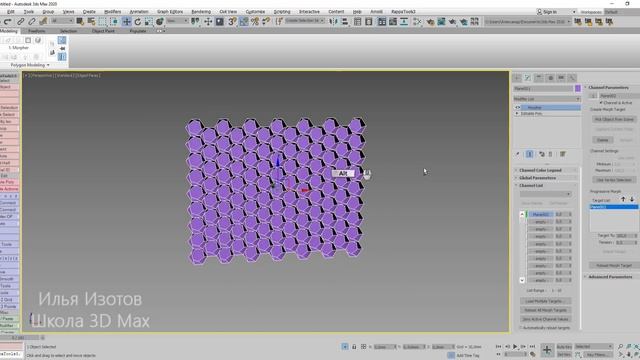Open the Scene Explorer toggle icon

pyautogui.click(x=357, y=22)
